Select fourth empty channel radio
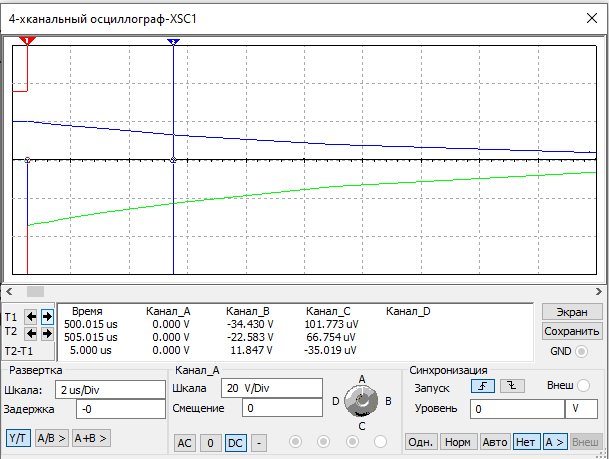This screenshot has width=609, height=459. pyautogui.click(x=380, y=442)
